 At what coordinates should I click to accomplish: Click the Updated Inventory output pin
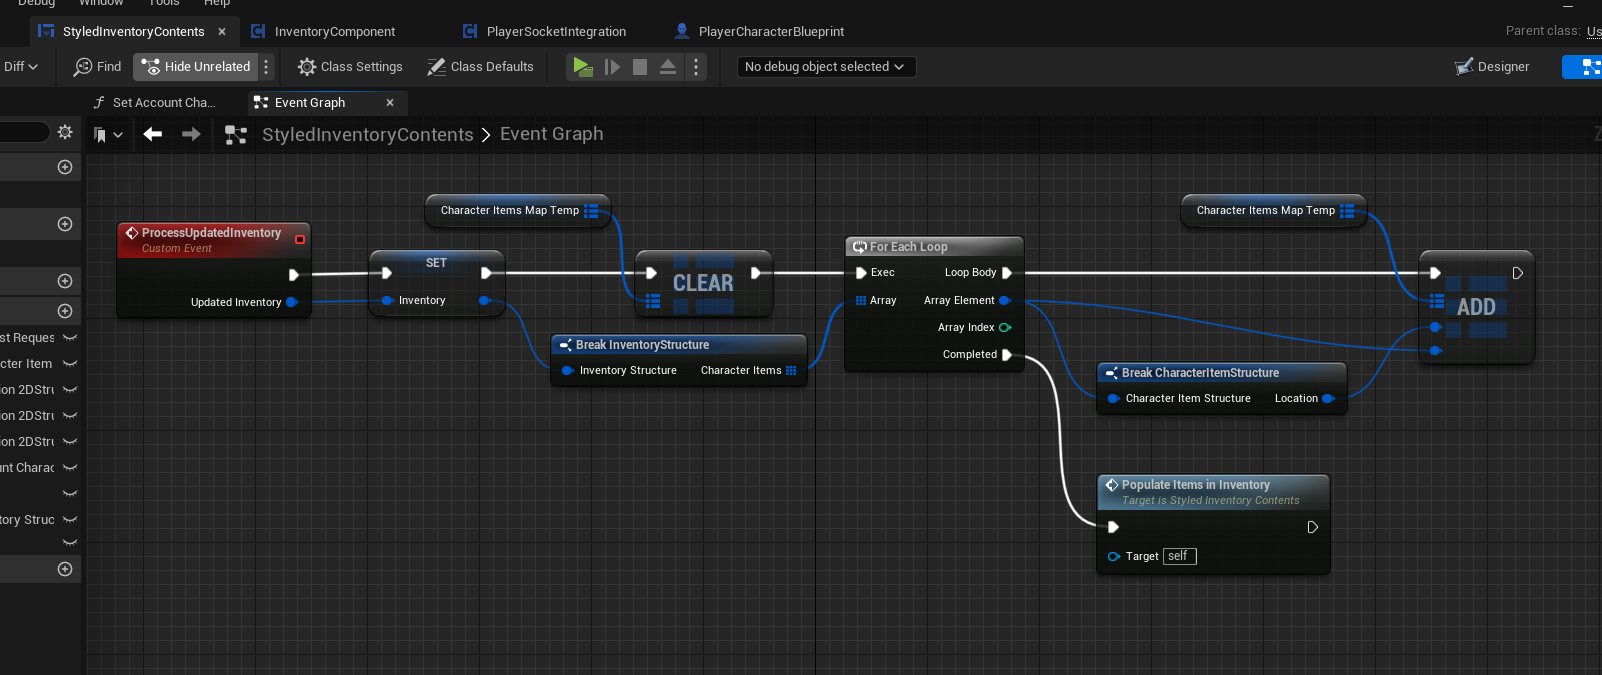pos(292,302)
